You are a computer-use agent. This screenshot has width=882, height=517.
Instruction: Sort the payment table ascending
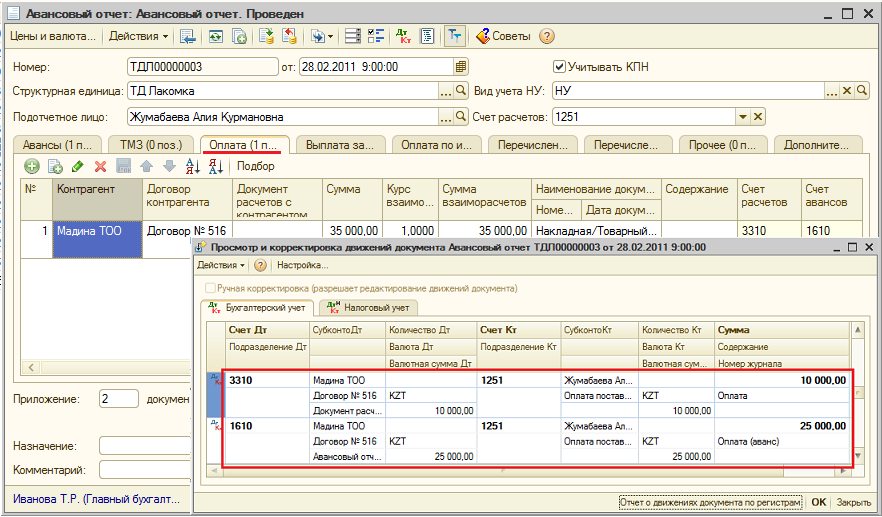click(194, 166)
